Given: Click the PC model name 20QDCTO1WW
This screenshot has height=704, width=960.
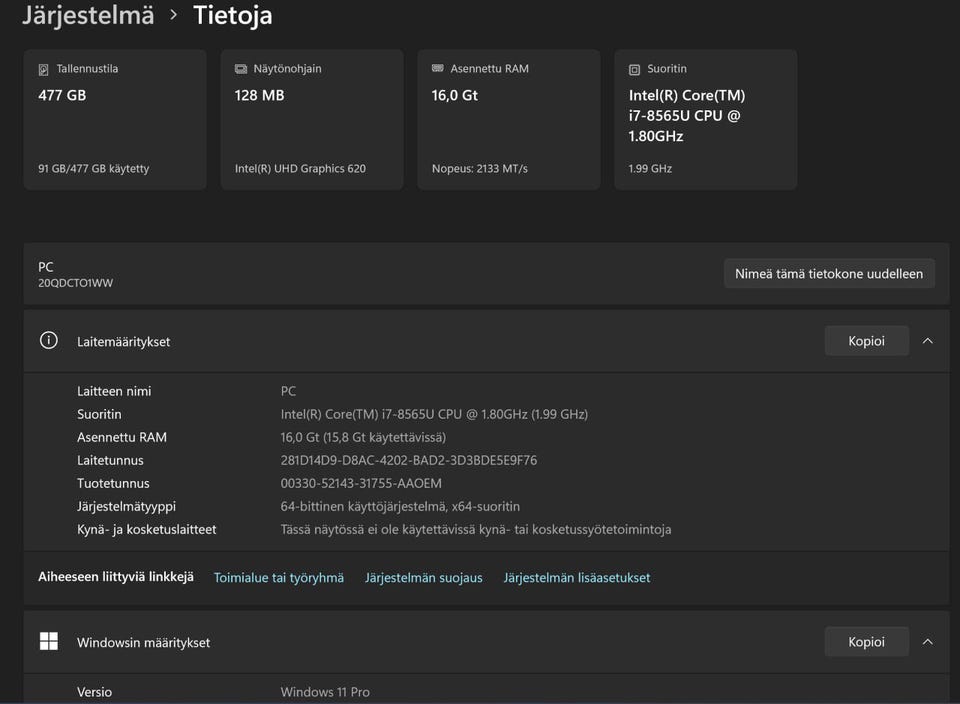Looking at the screenshot, I should tap(75, 283).
